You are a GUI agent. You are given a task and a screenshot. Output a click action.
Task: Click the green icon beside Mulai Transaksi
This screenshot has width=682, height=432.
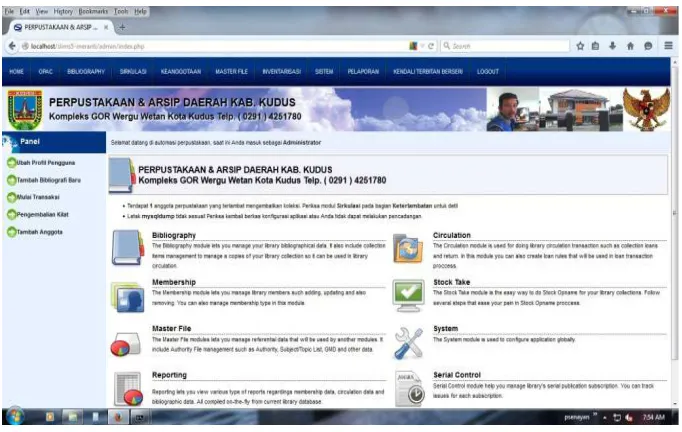pos(11,197)
